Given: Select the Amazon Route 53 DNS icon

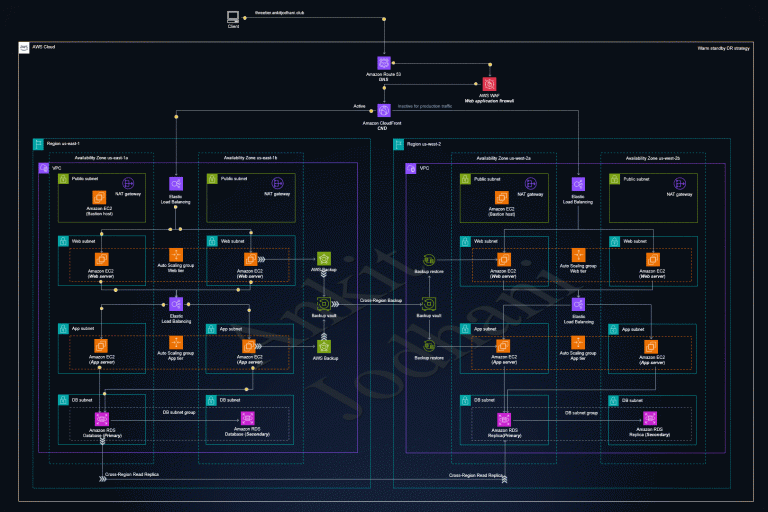Looking at the screenshot, I should [x=384, y=63].
